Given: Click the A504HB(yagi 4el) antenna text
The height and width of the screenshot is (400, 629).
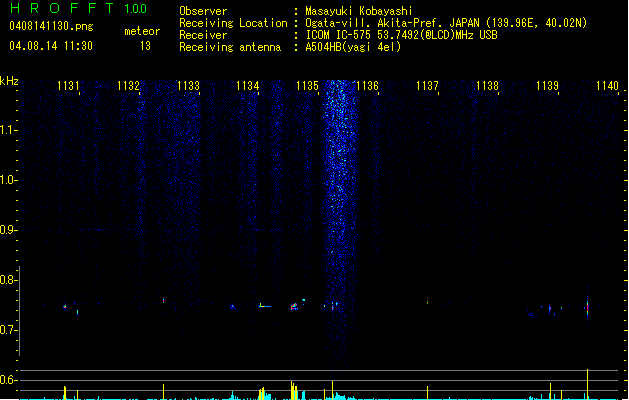Looking at the screenshot, I should point(353,47).
